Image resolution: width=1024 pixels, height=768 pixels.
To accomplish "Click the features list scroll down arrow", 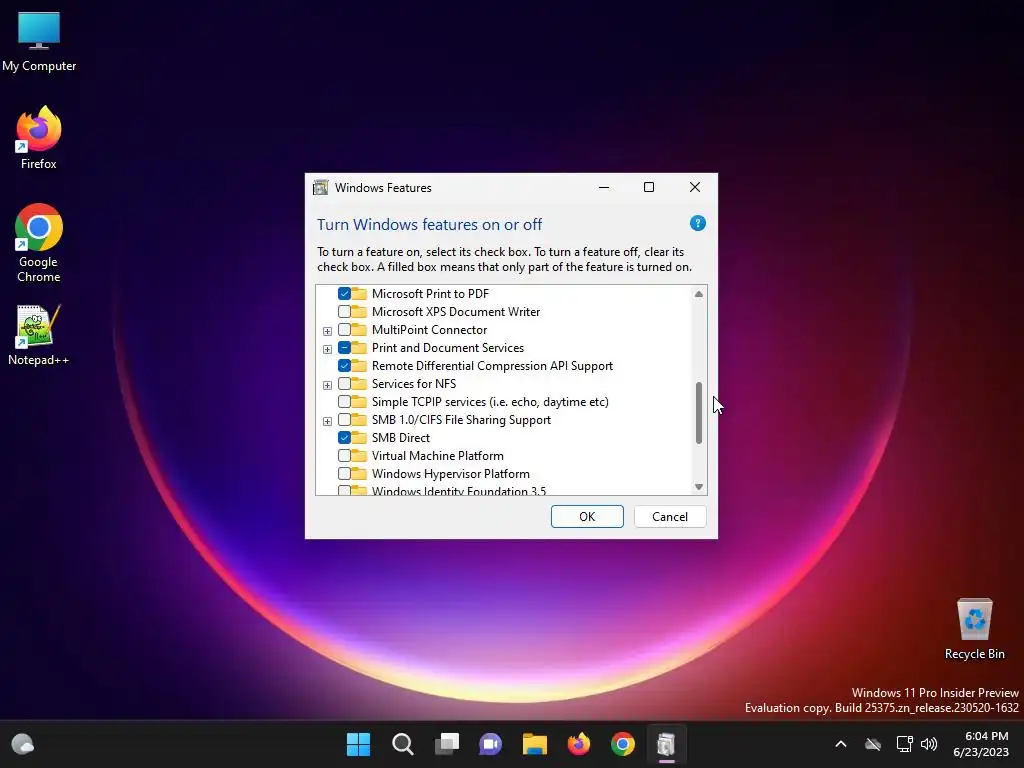I will pyautogui.click(x=699, y=487).
